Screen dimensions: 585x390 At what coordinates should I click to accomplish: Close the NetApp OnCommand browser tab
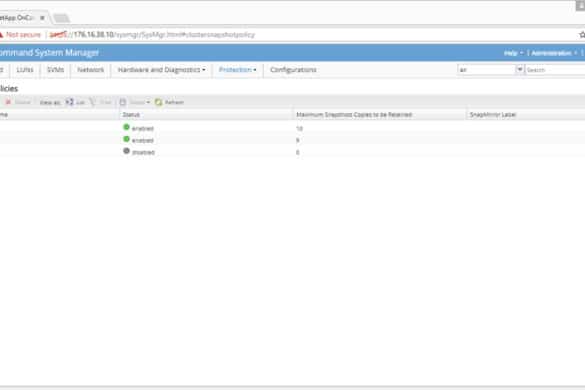(x=42, y=18)
